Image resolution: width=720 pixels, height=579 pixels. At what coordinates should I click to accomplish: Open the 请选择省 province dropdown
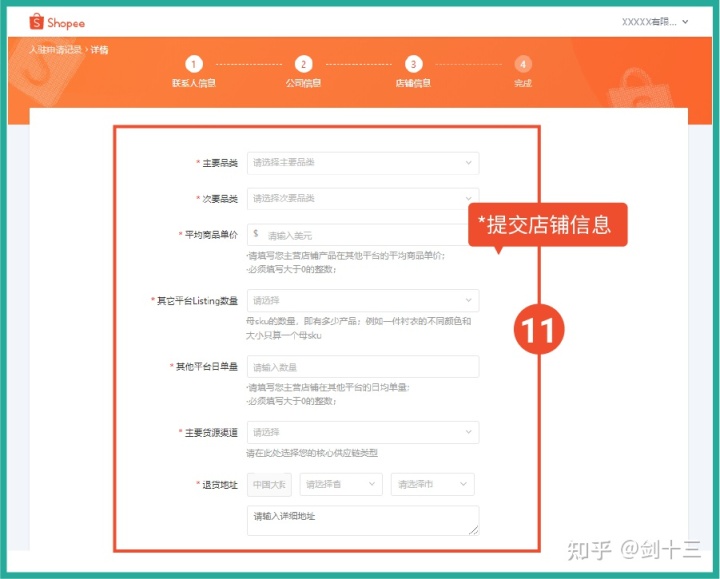coord(341,484)
